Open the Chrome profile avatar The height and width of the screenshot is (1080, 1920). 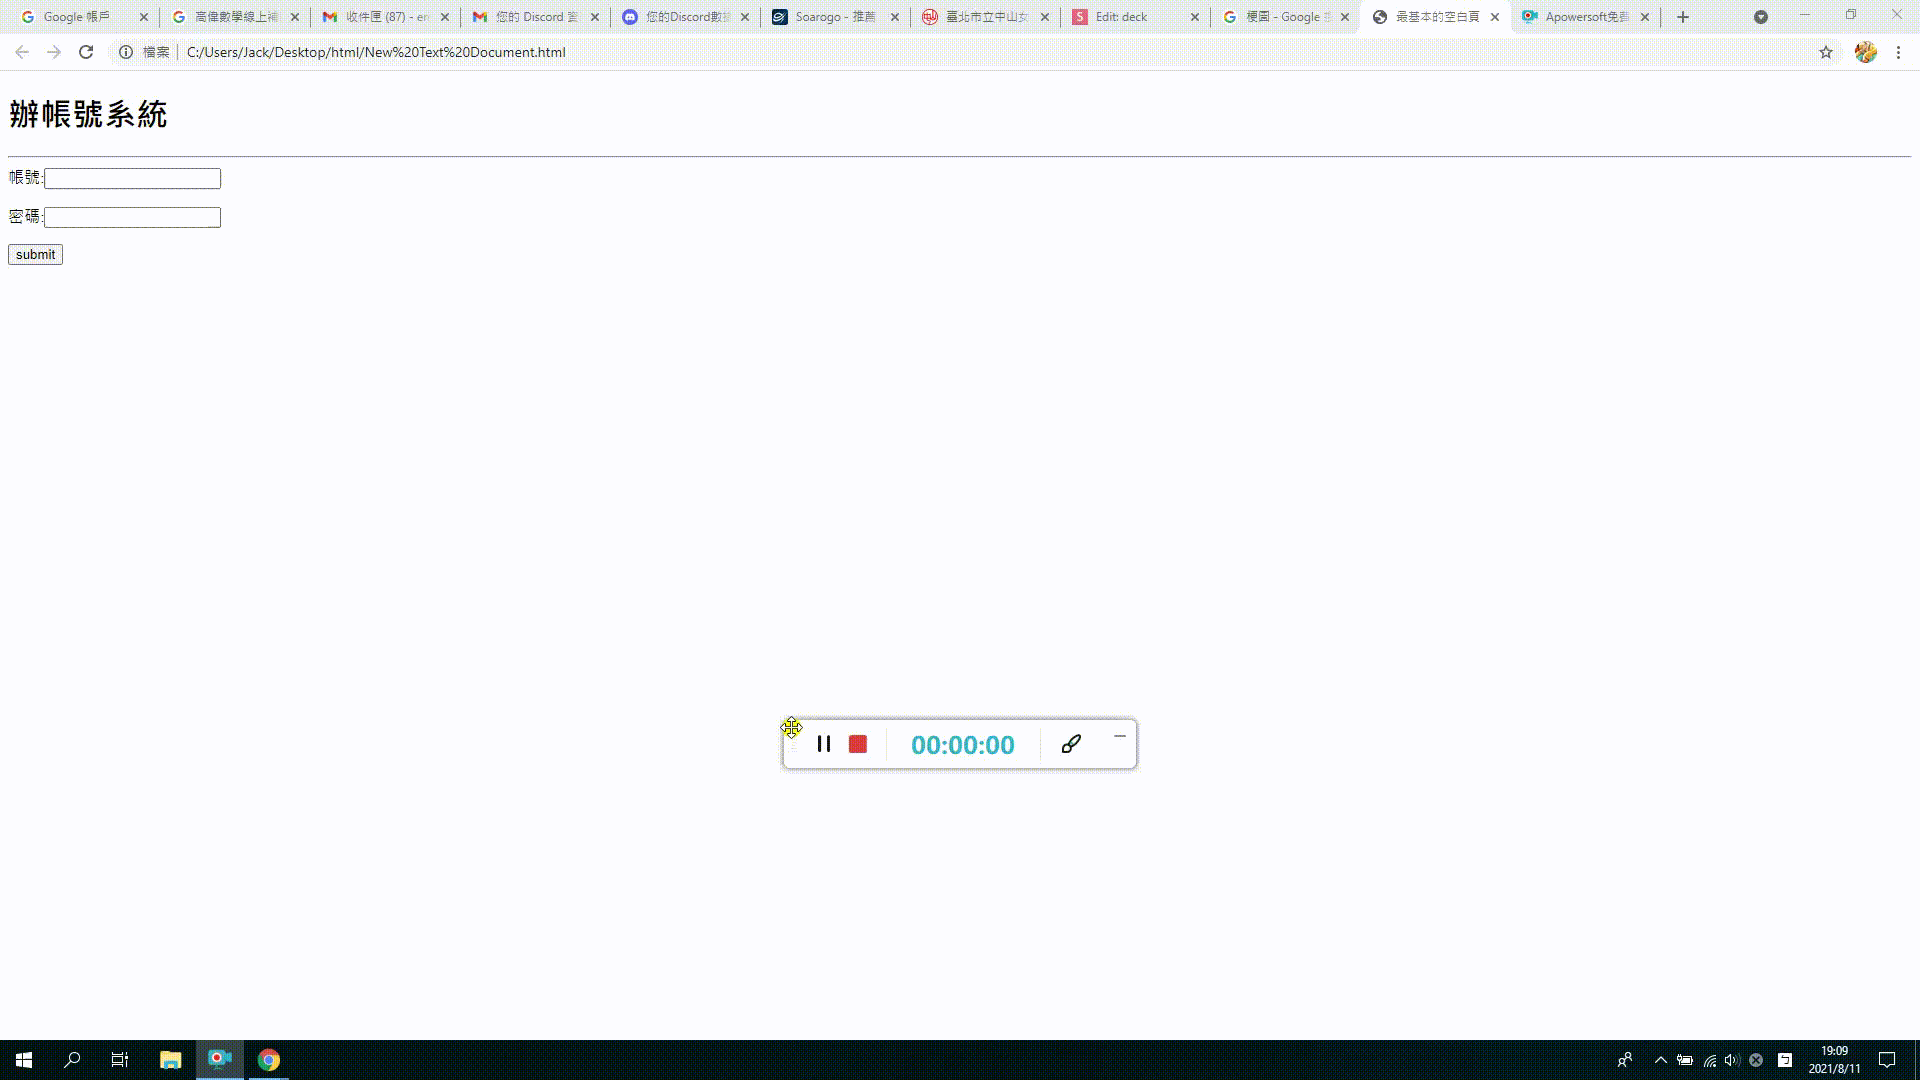pos(1865,52)
